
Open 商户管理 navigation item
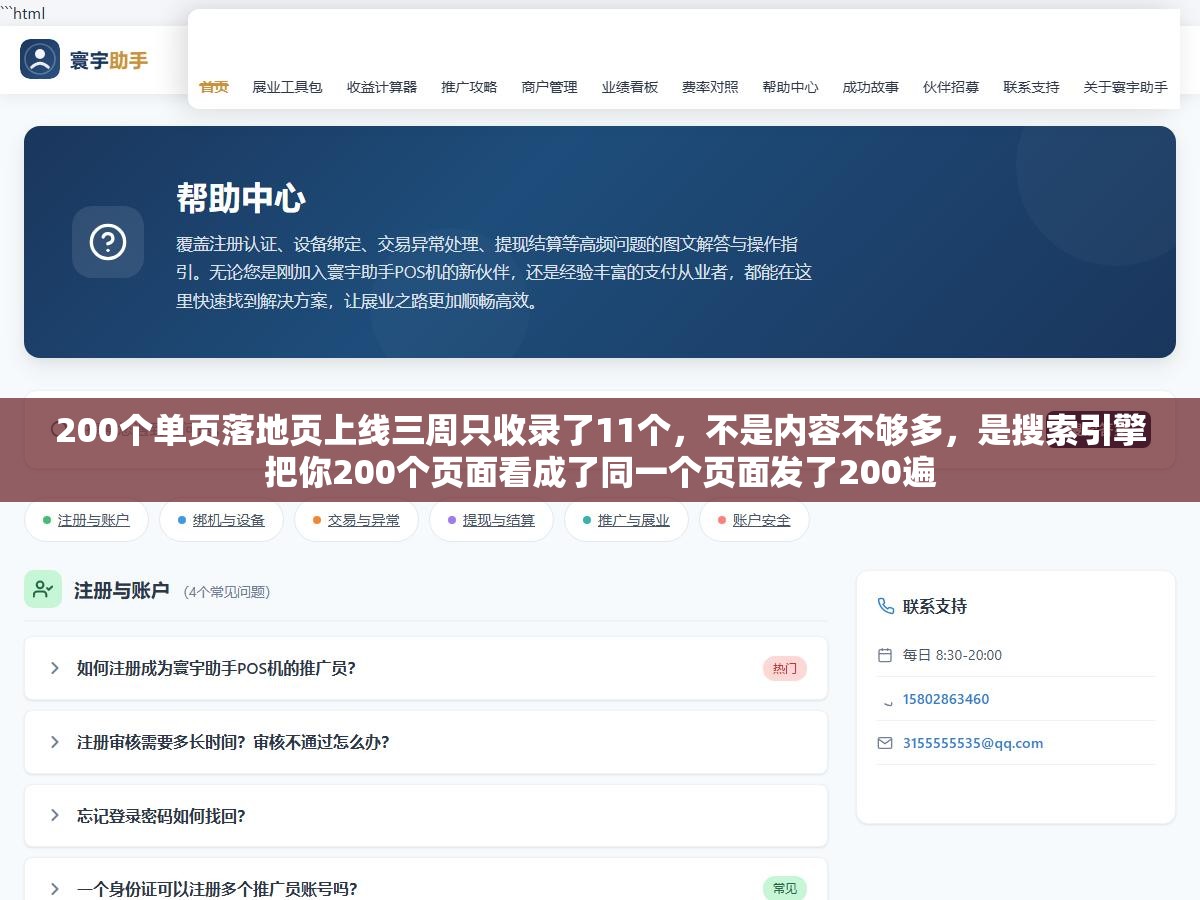point(549,87)
